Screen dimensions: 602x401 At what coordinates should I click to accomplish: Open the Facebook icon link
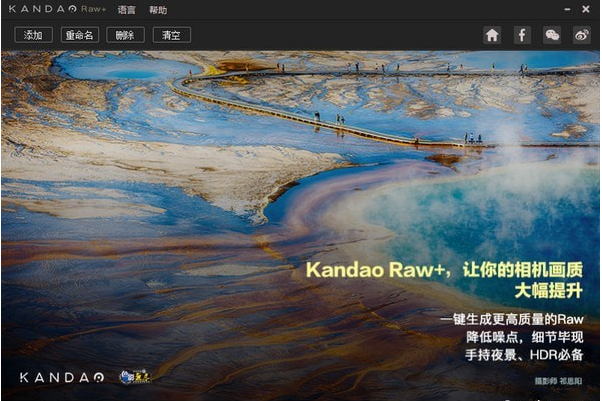522,35
